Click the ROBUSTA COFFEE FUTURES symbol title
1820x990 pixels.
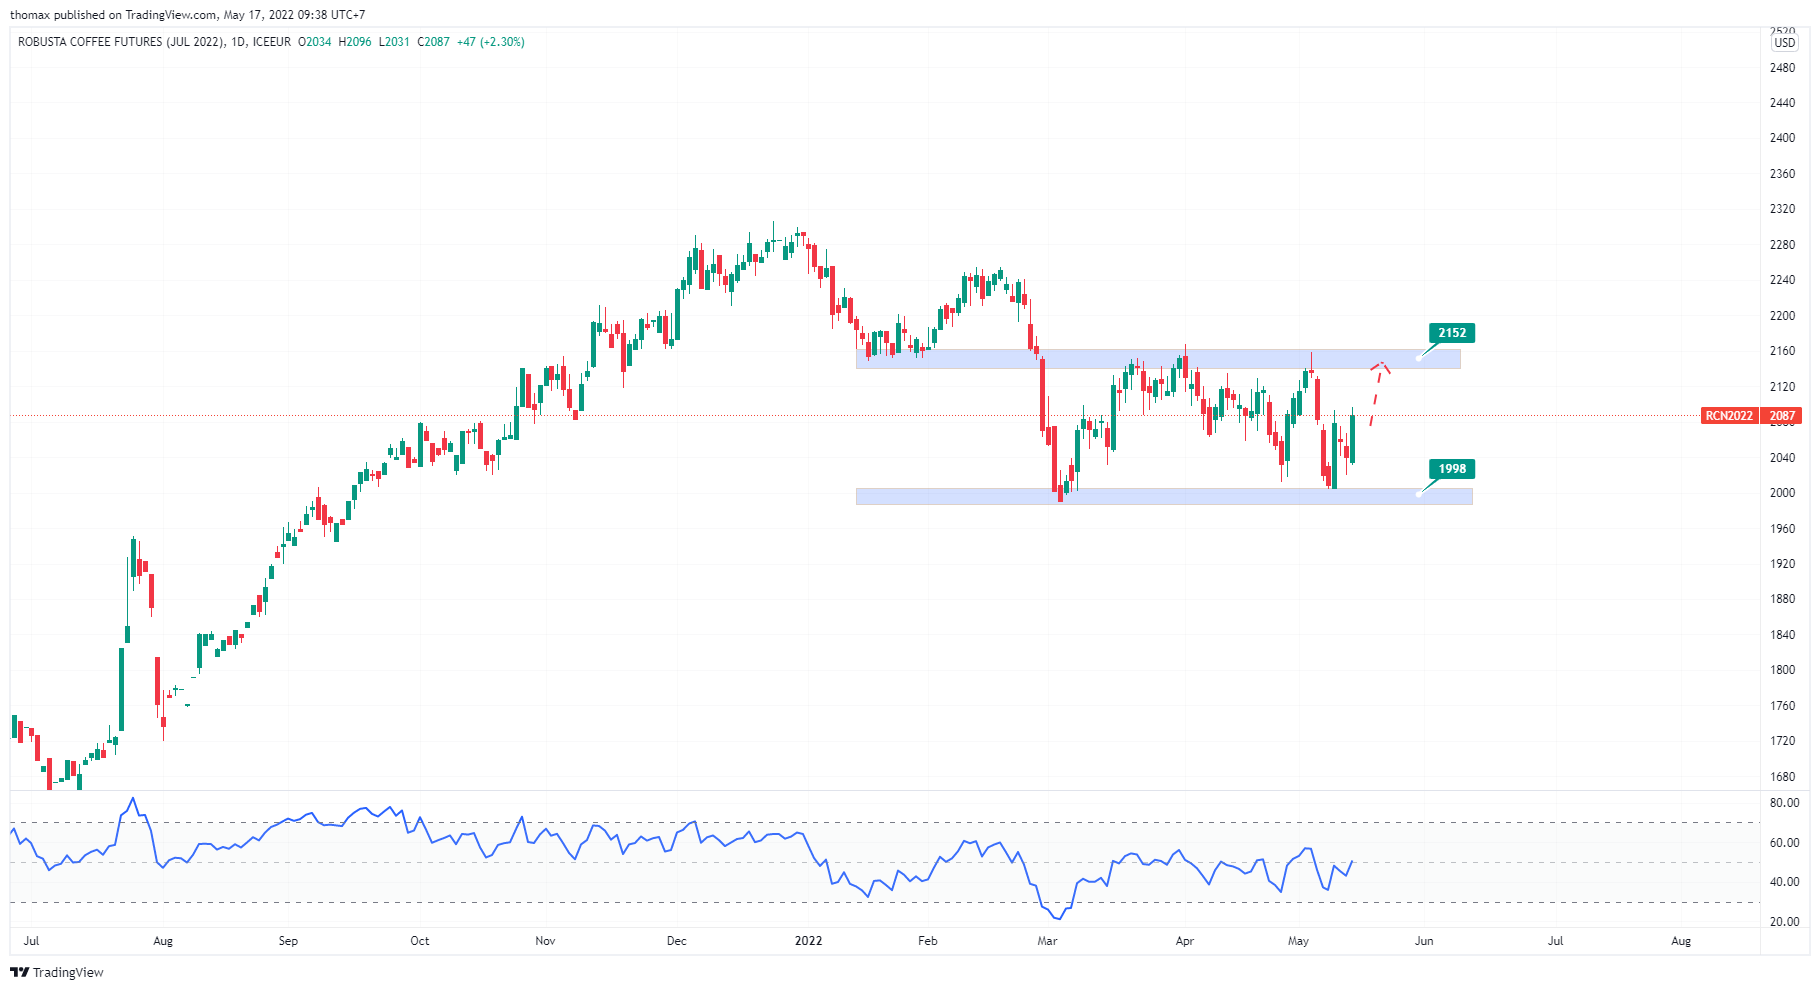click(x=121, y=42)
